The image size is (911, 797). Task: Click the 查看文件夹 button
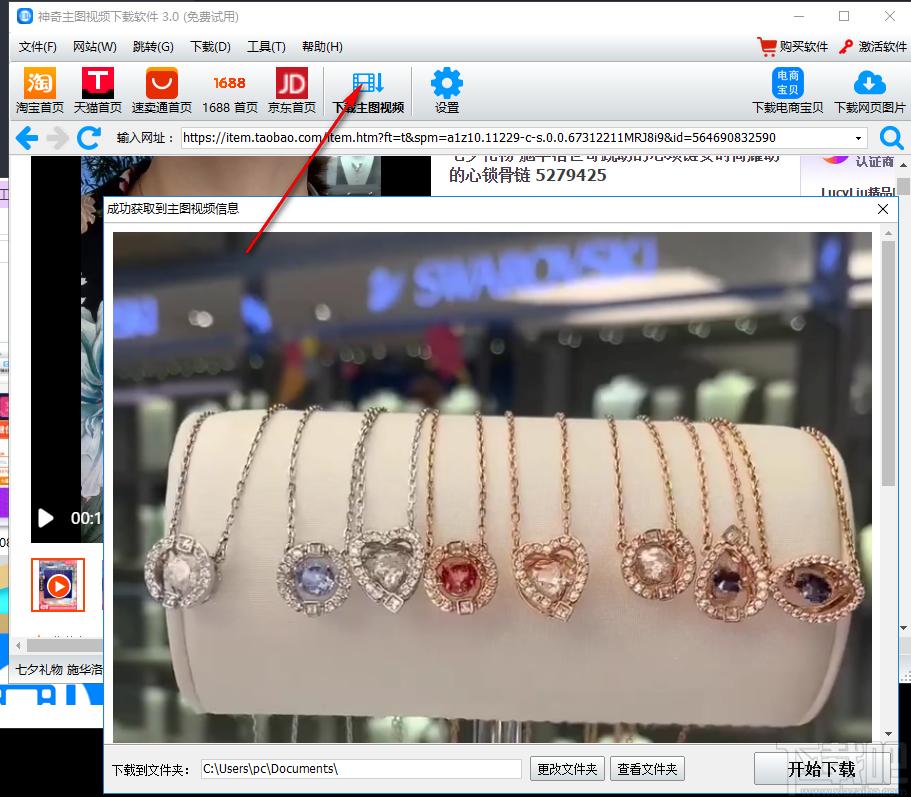(x=647, y=769)
